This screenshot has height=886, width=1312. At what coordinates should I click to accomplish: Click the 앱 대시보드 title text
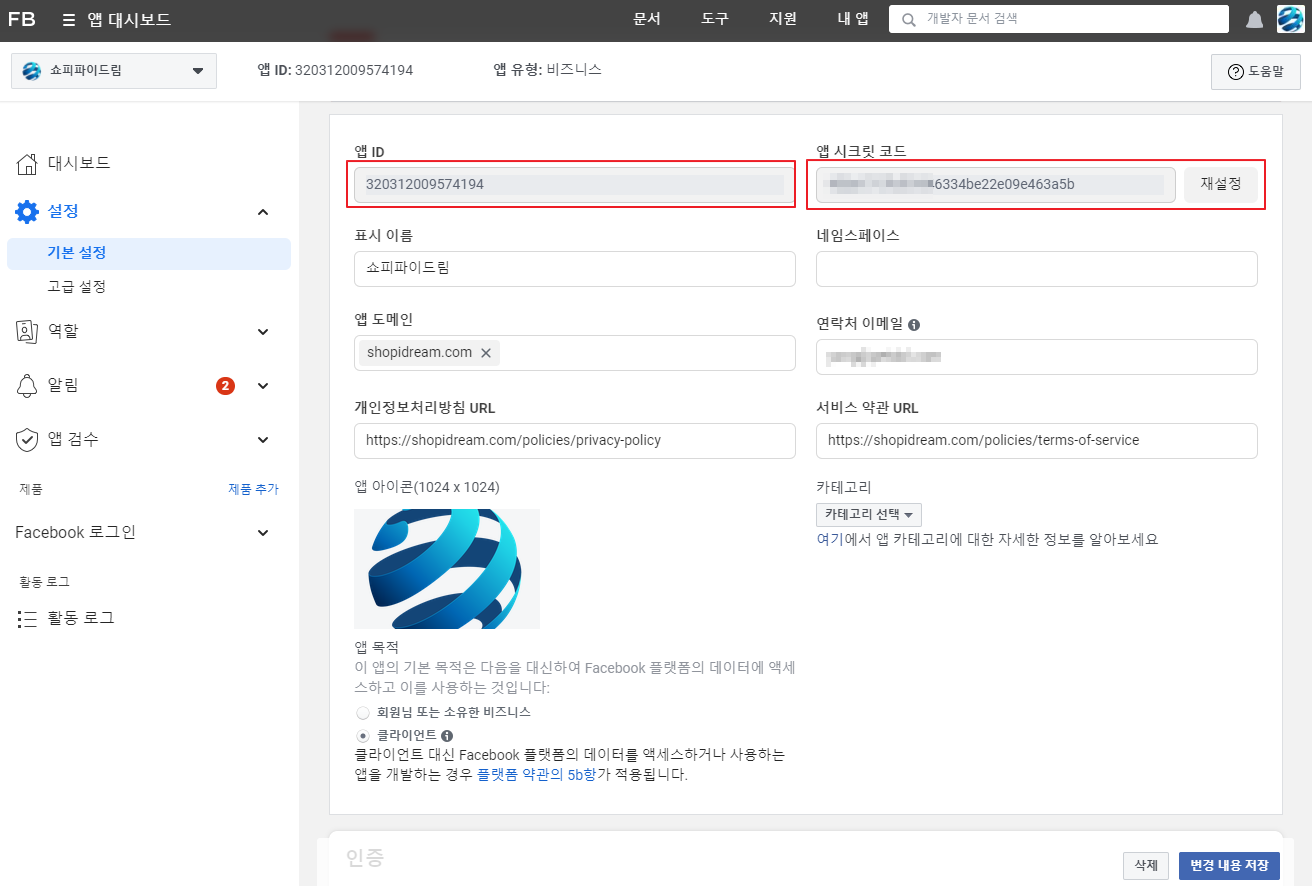(x=129, y=20)
